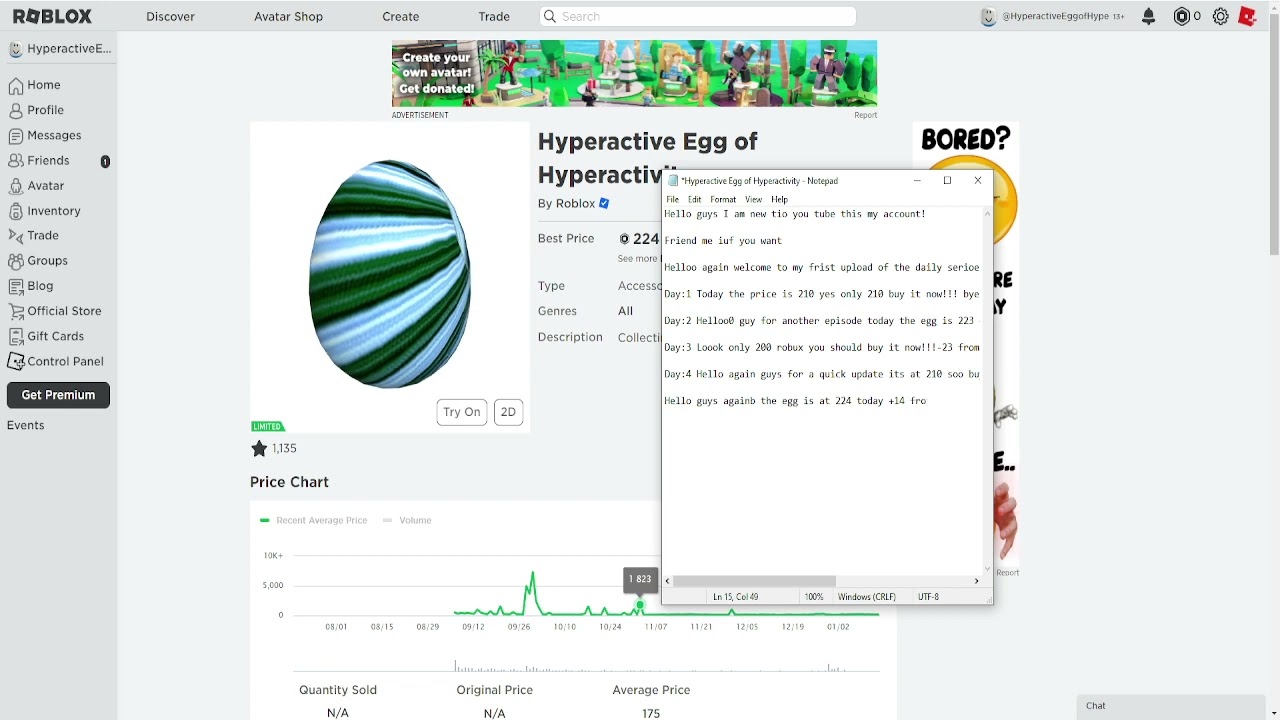Click the top banner advertisement image
Viewport: 1280px width, 720px height.
click(634, 73)
